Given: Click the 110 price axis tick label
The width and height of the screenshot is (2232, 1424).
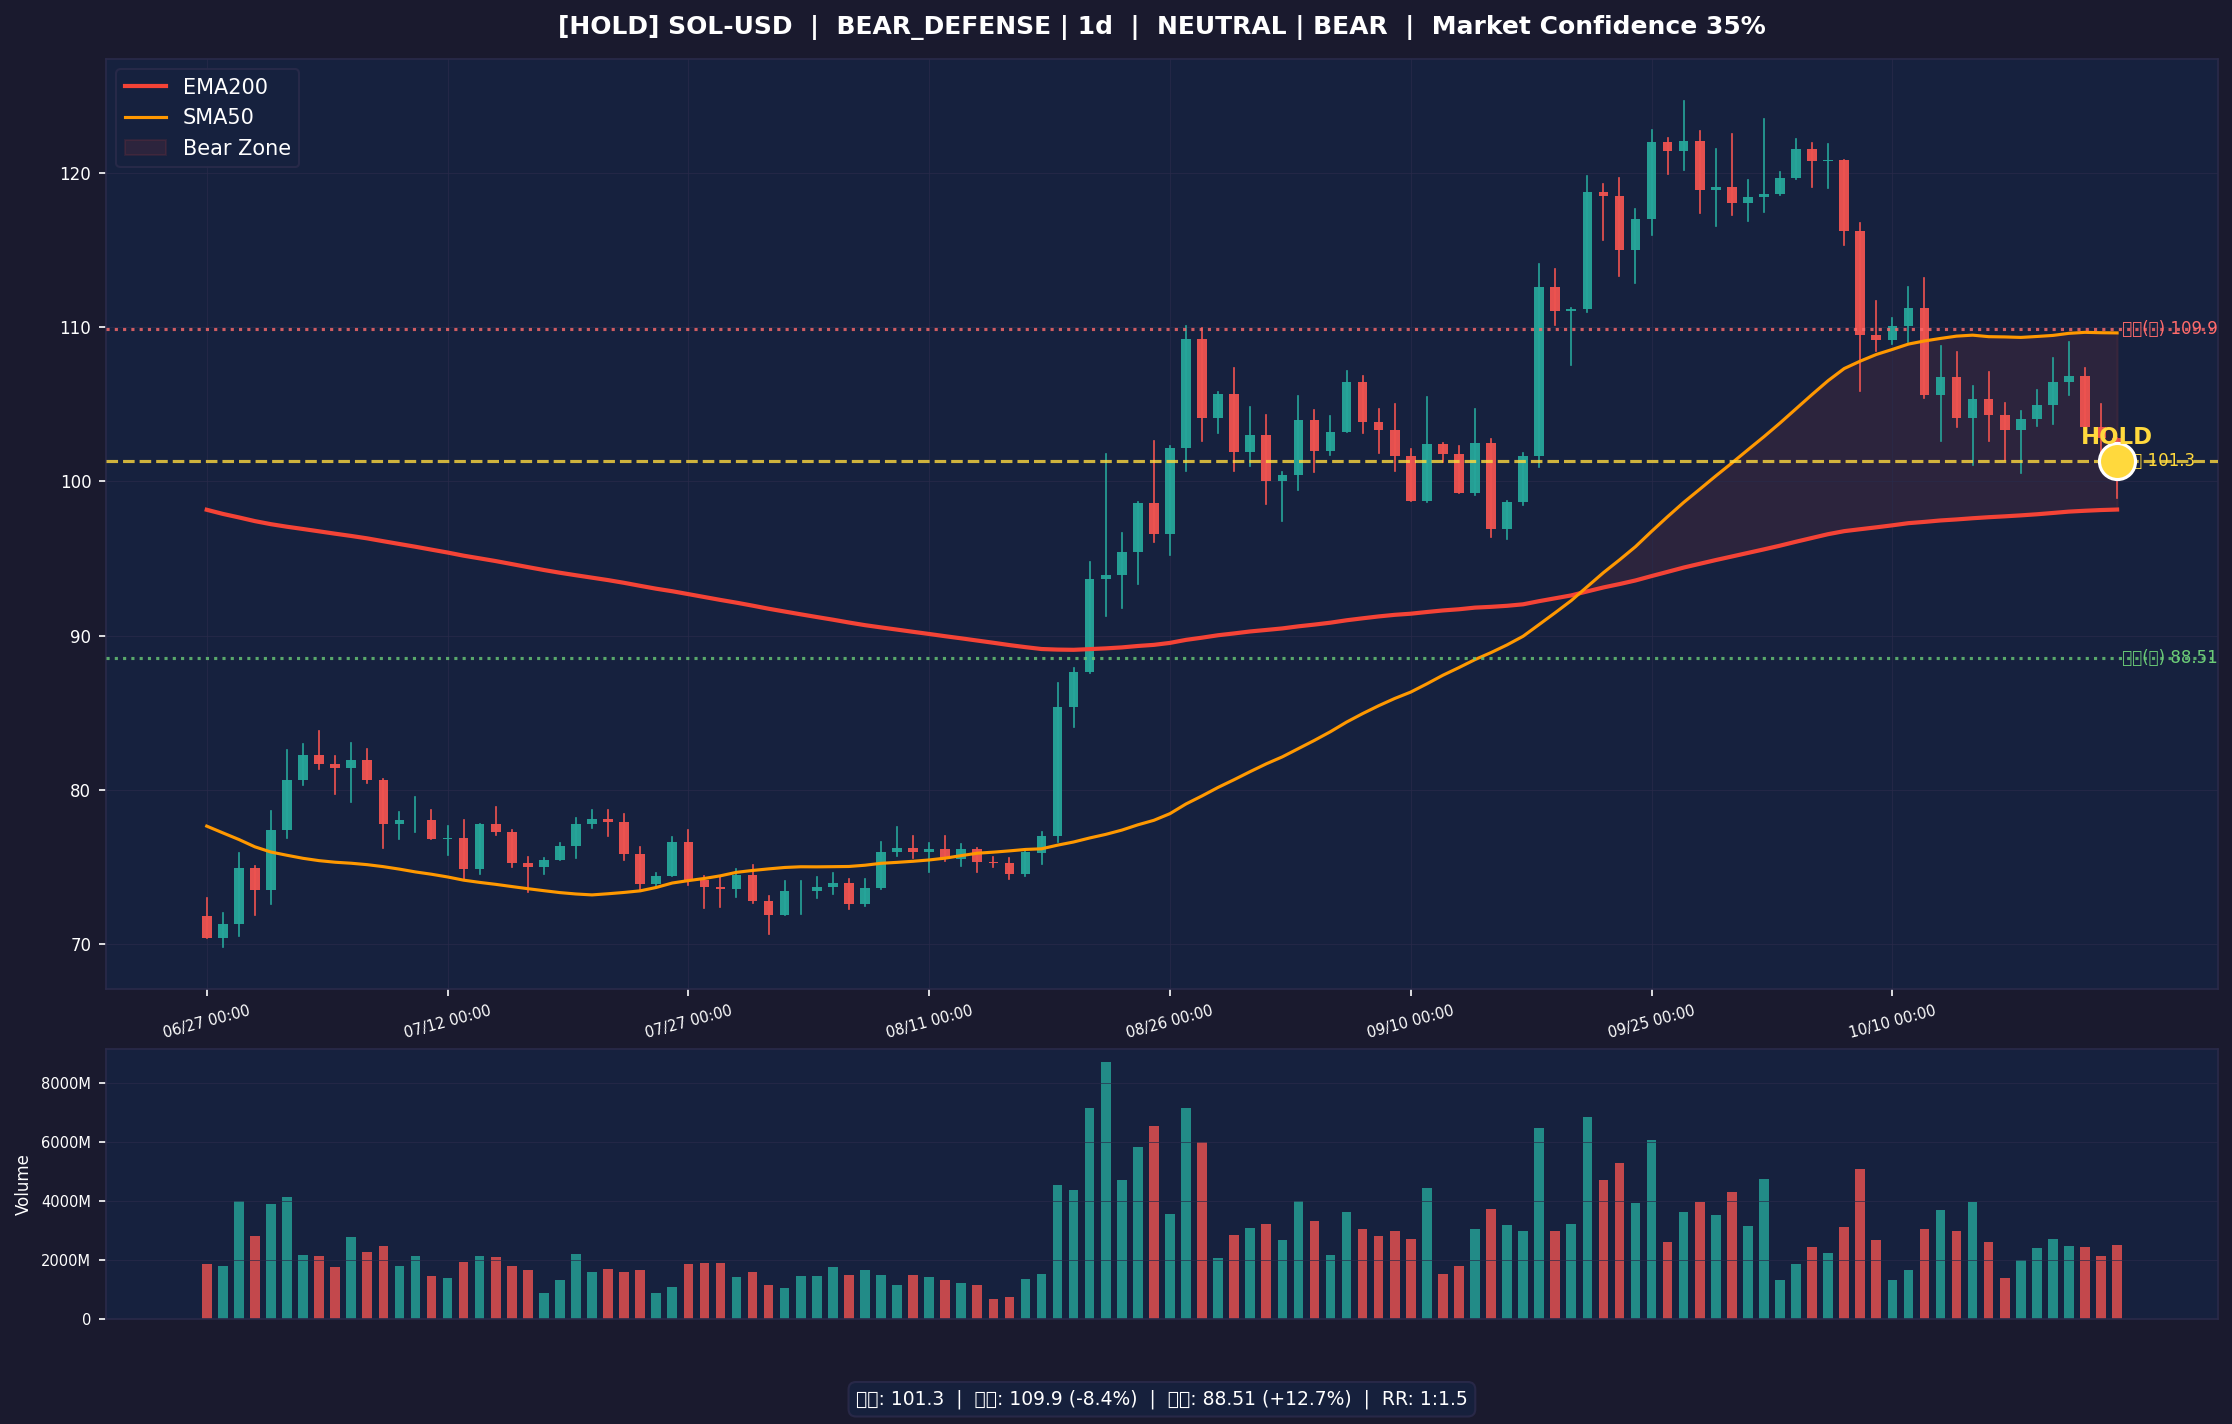Looking at the screenshot, I should (x=75, y=328).
